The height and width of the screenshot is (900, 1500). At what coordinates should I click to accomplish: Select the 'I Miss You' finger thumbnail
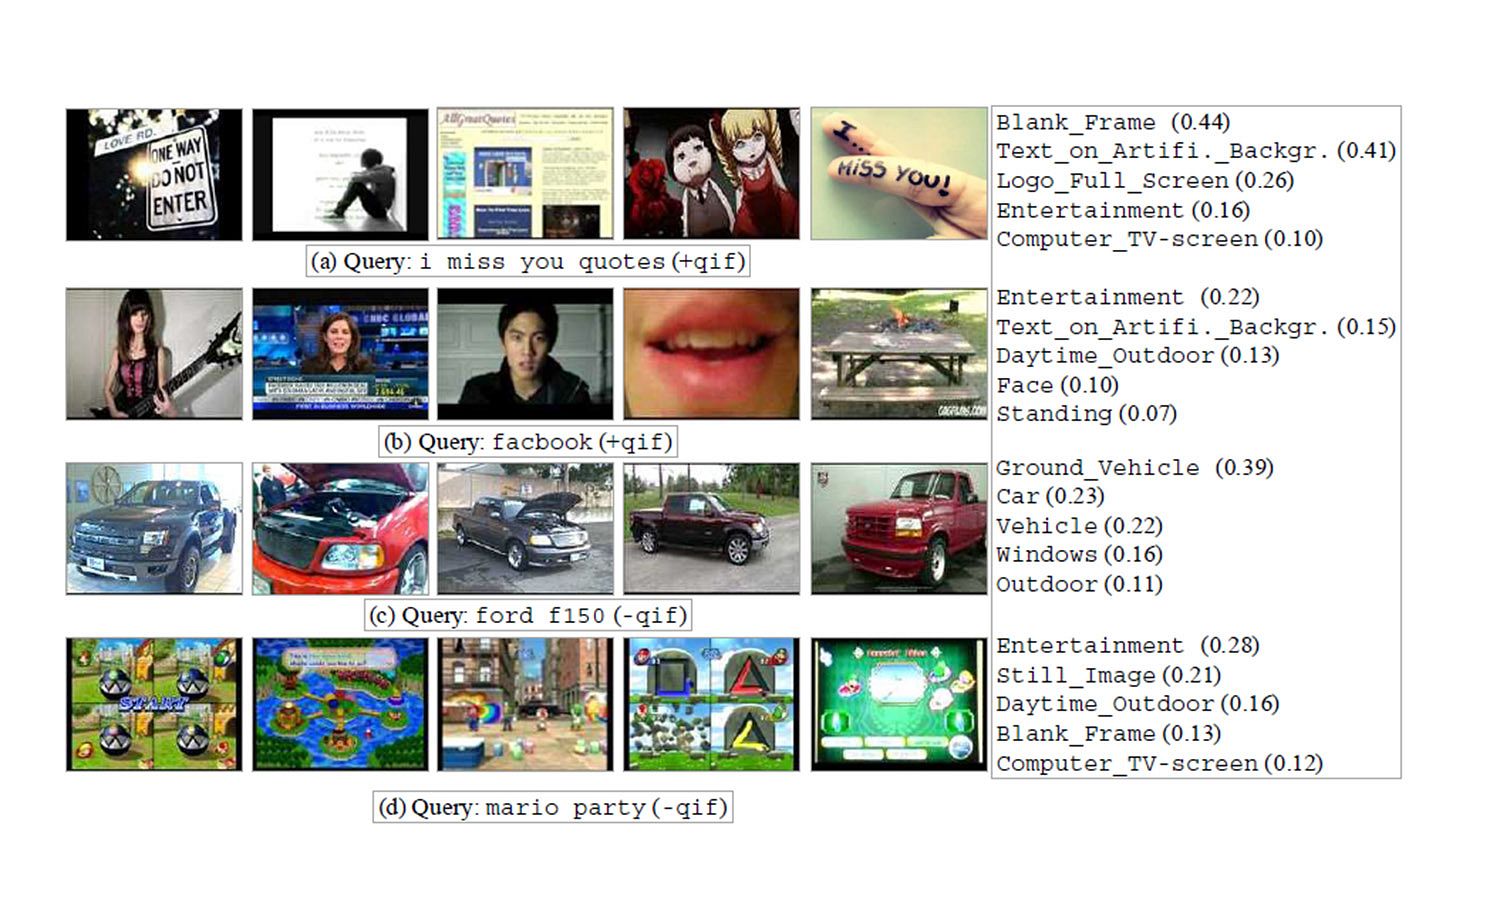coord(899,174)
